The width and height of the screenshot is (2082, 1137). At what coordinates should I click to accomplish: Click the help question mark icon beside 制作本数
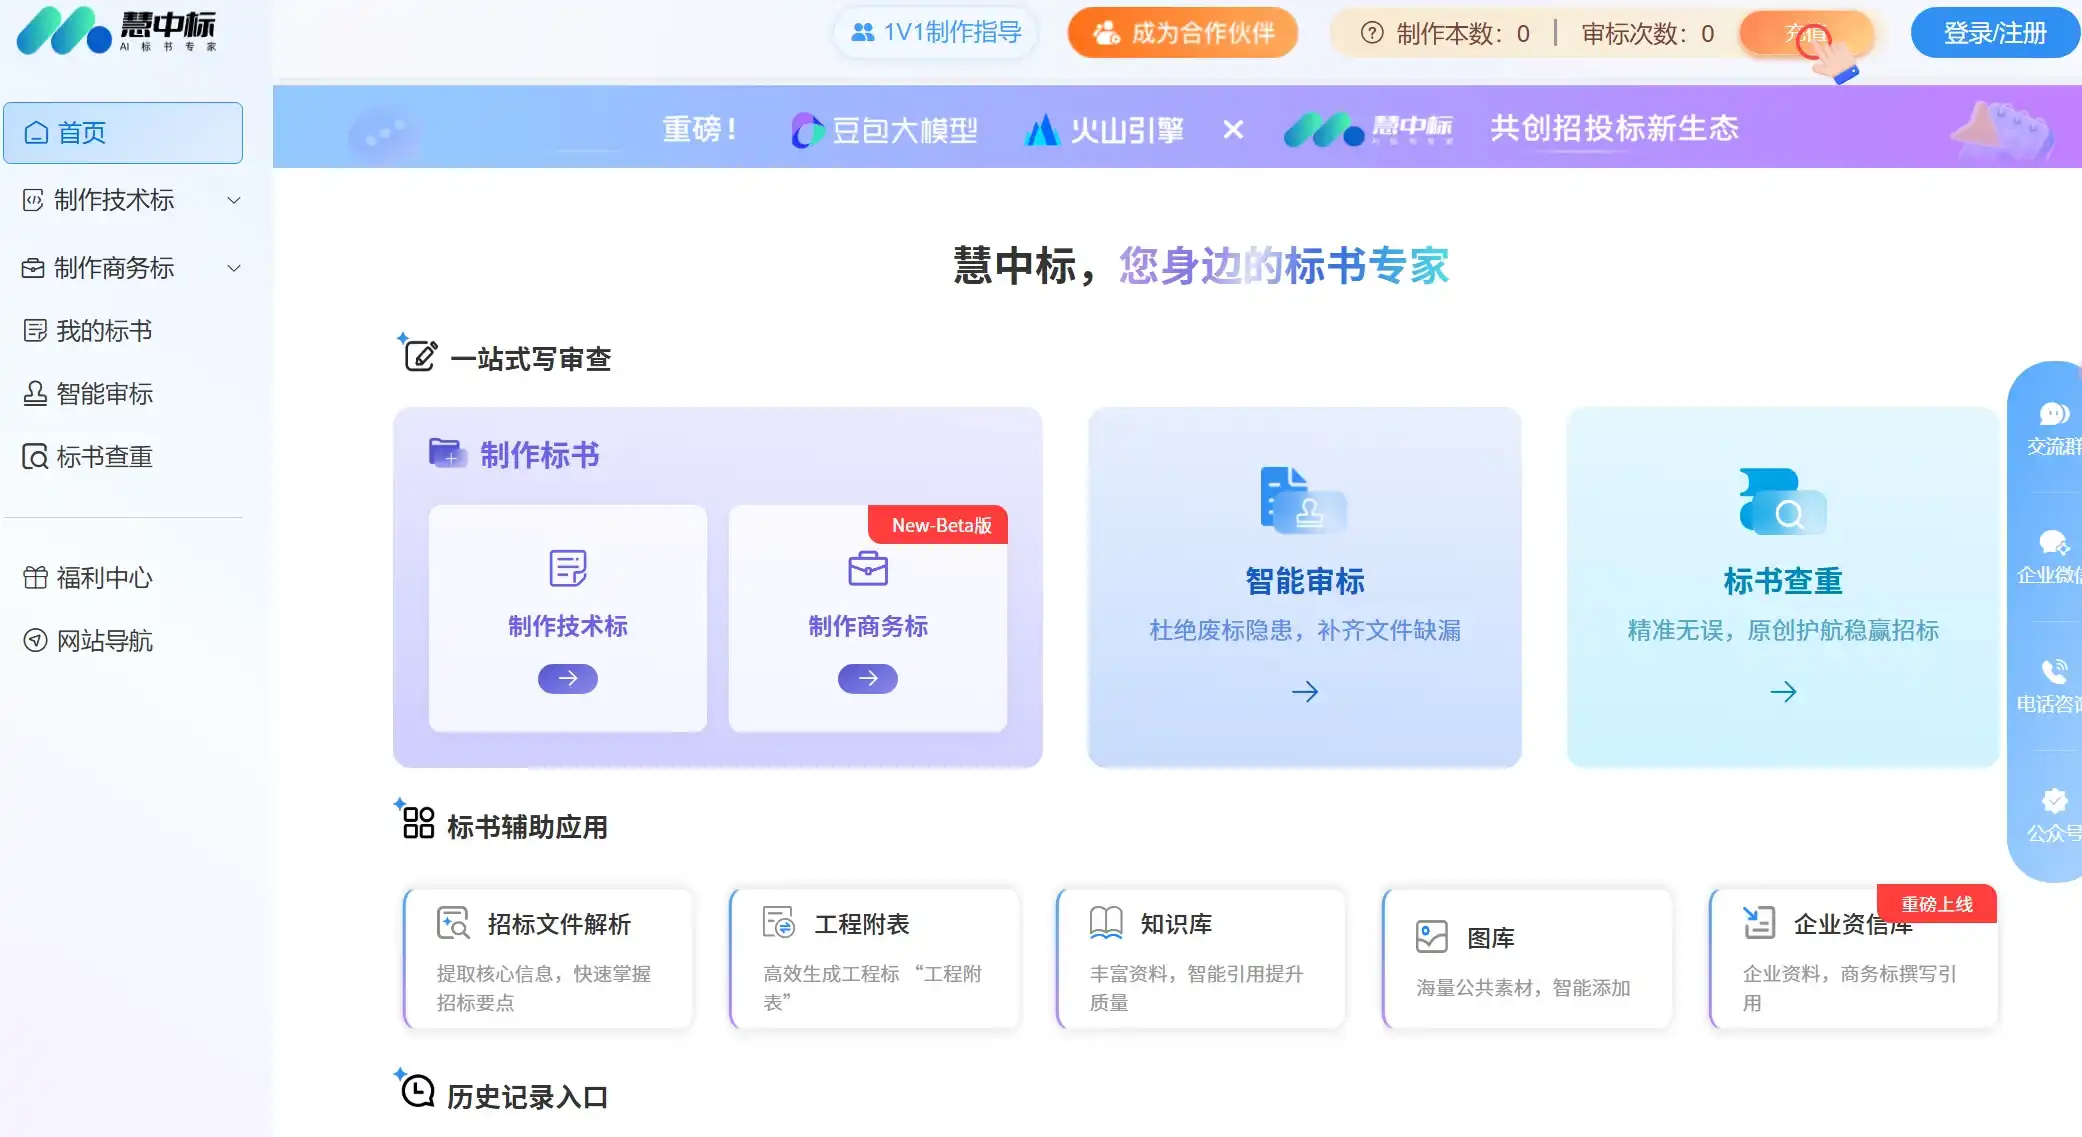1372,33
